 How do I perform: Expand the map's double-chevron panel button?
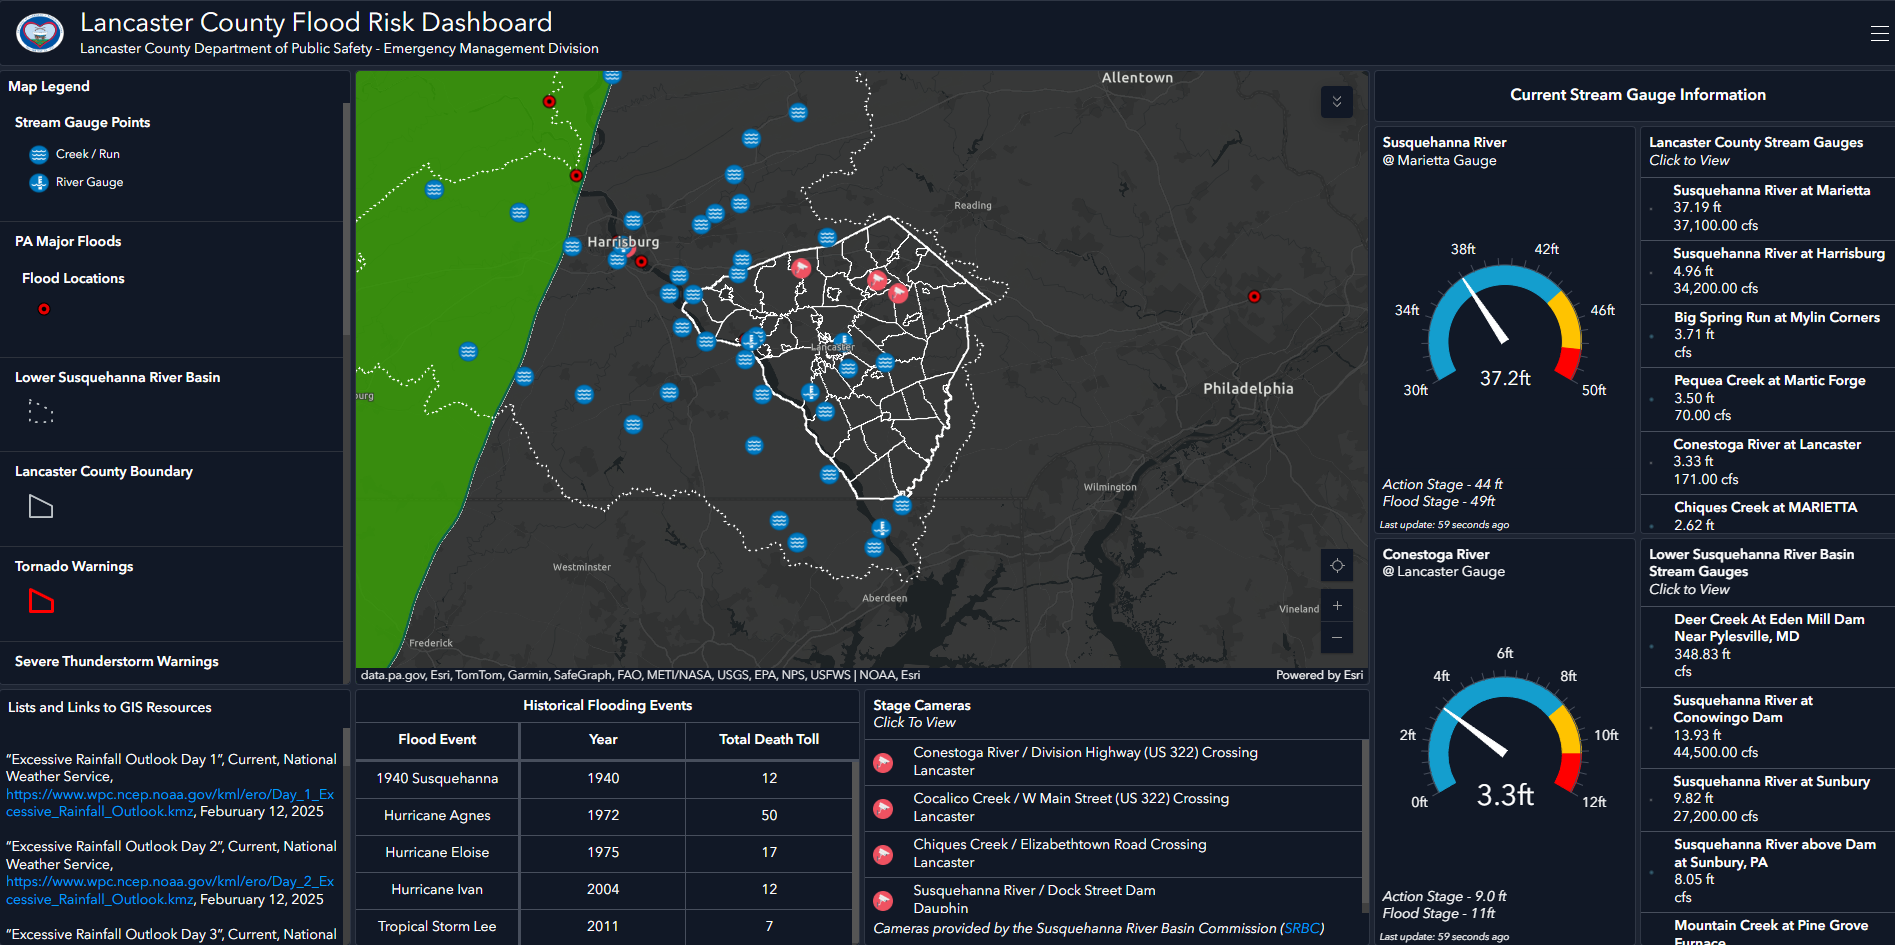1336,102
